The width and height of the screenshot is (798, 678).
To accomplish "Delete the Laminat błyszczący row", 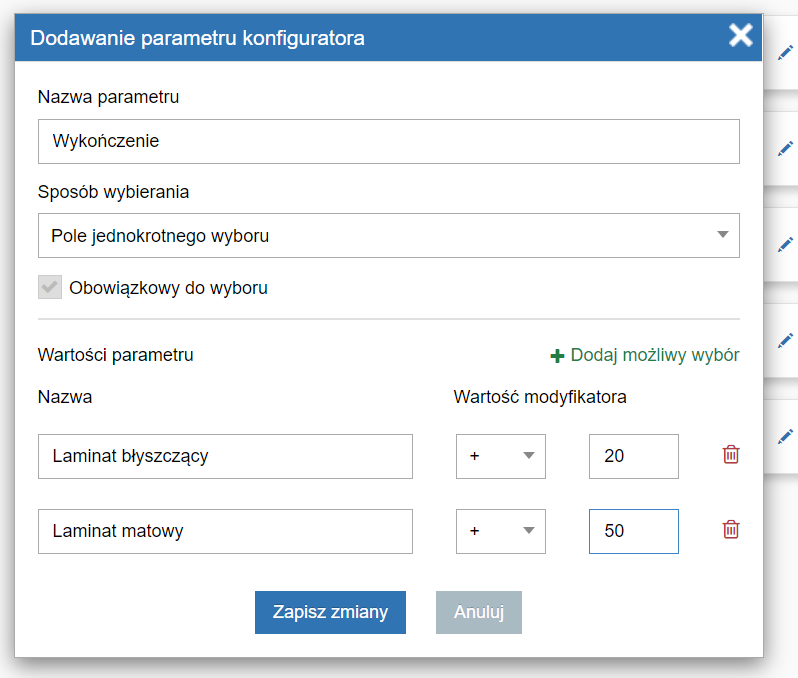I will 731,455.
